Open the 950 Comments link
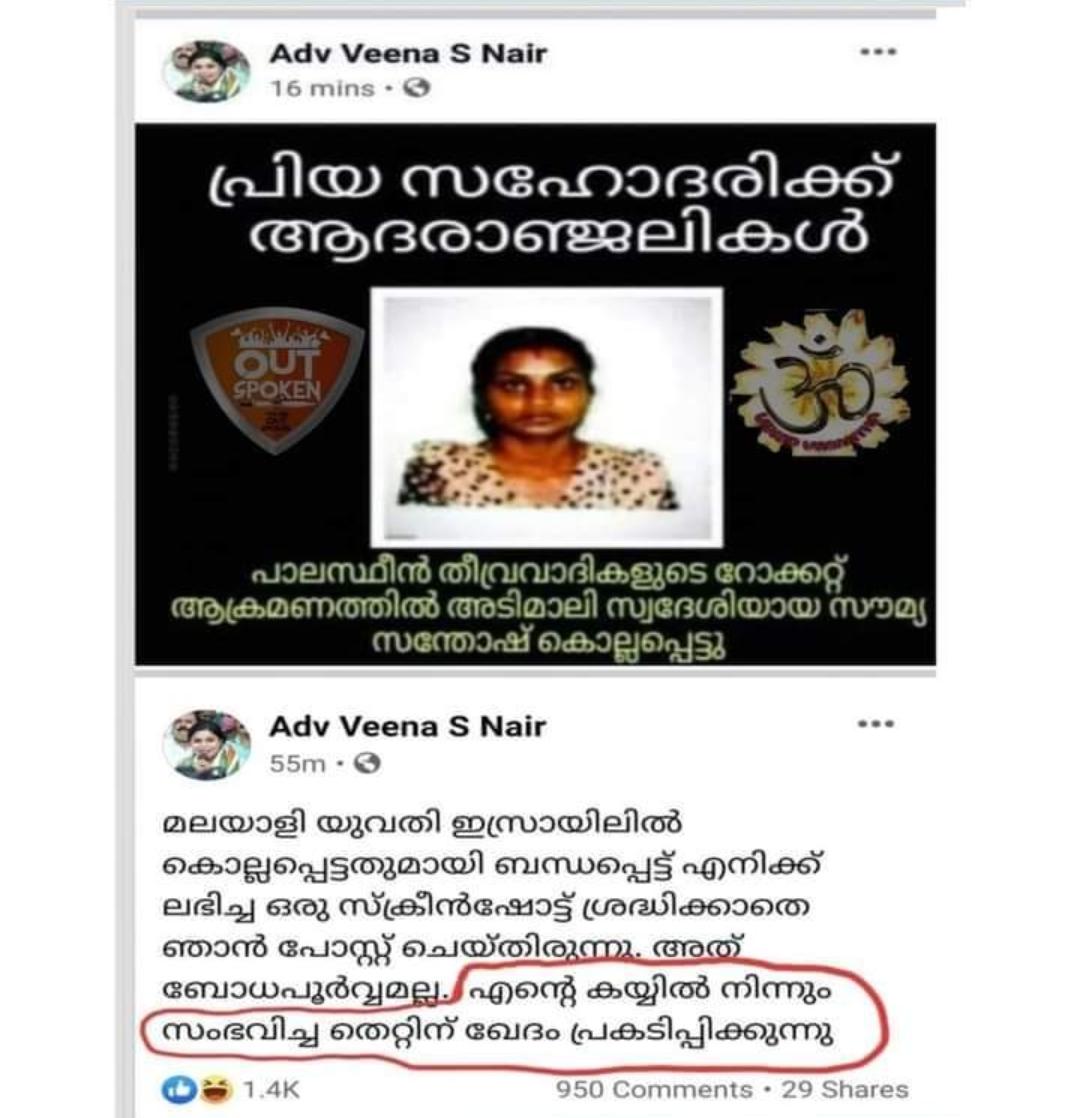Image resolution: width=1080 pixels, height=1118 pixels. coord(654,1089)
